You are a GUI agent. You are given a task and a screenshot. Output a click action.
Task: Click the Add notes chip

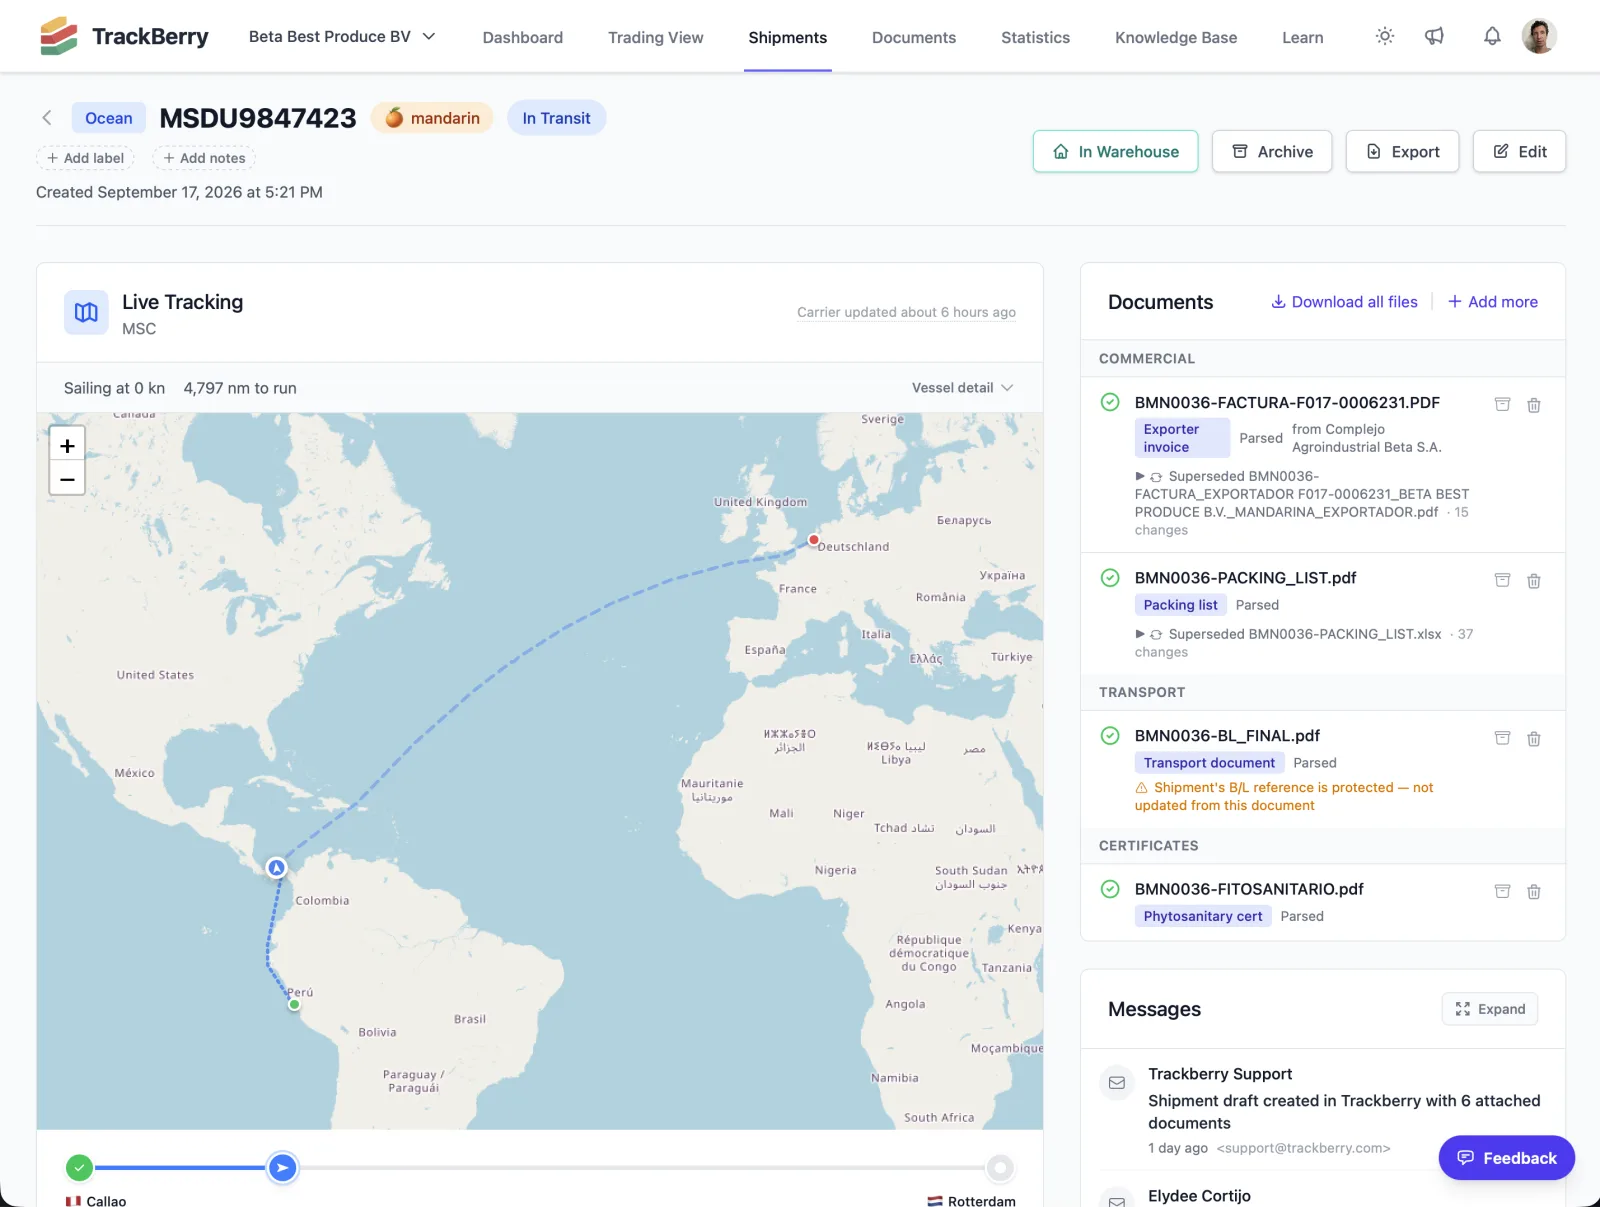[x=204, y=158]
